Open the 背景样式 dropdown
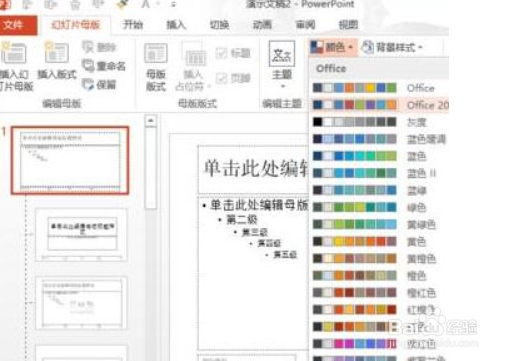The height and width of the screenshot is (361, 506). pyautogui.click(x=392, y=47)
